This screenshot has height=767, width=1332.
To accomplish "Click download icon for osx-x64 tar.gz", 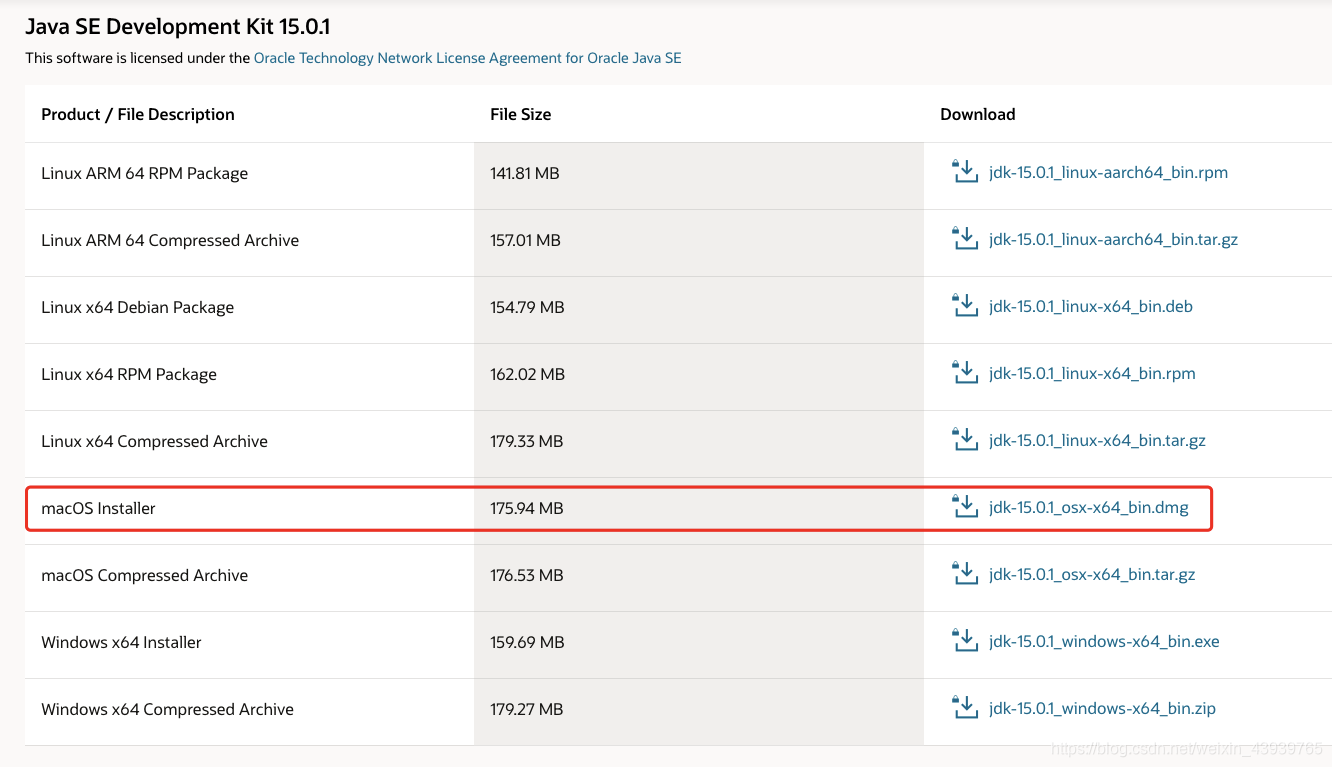I will click(x=964, y=574).
